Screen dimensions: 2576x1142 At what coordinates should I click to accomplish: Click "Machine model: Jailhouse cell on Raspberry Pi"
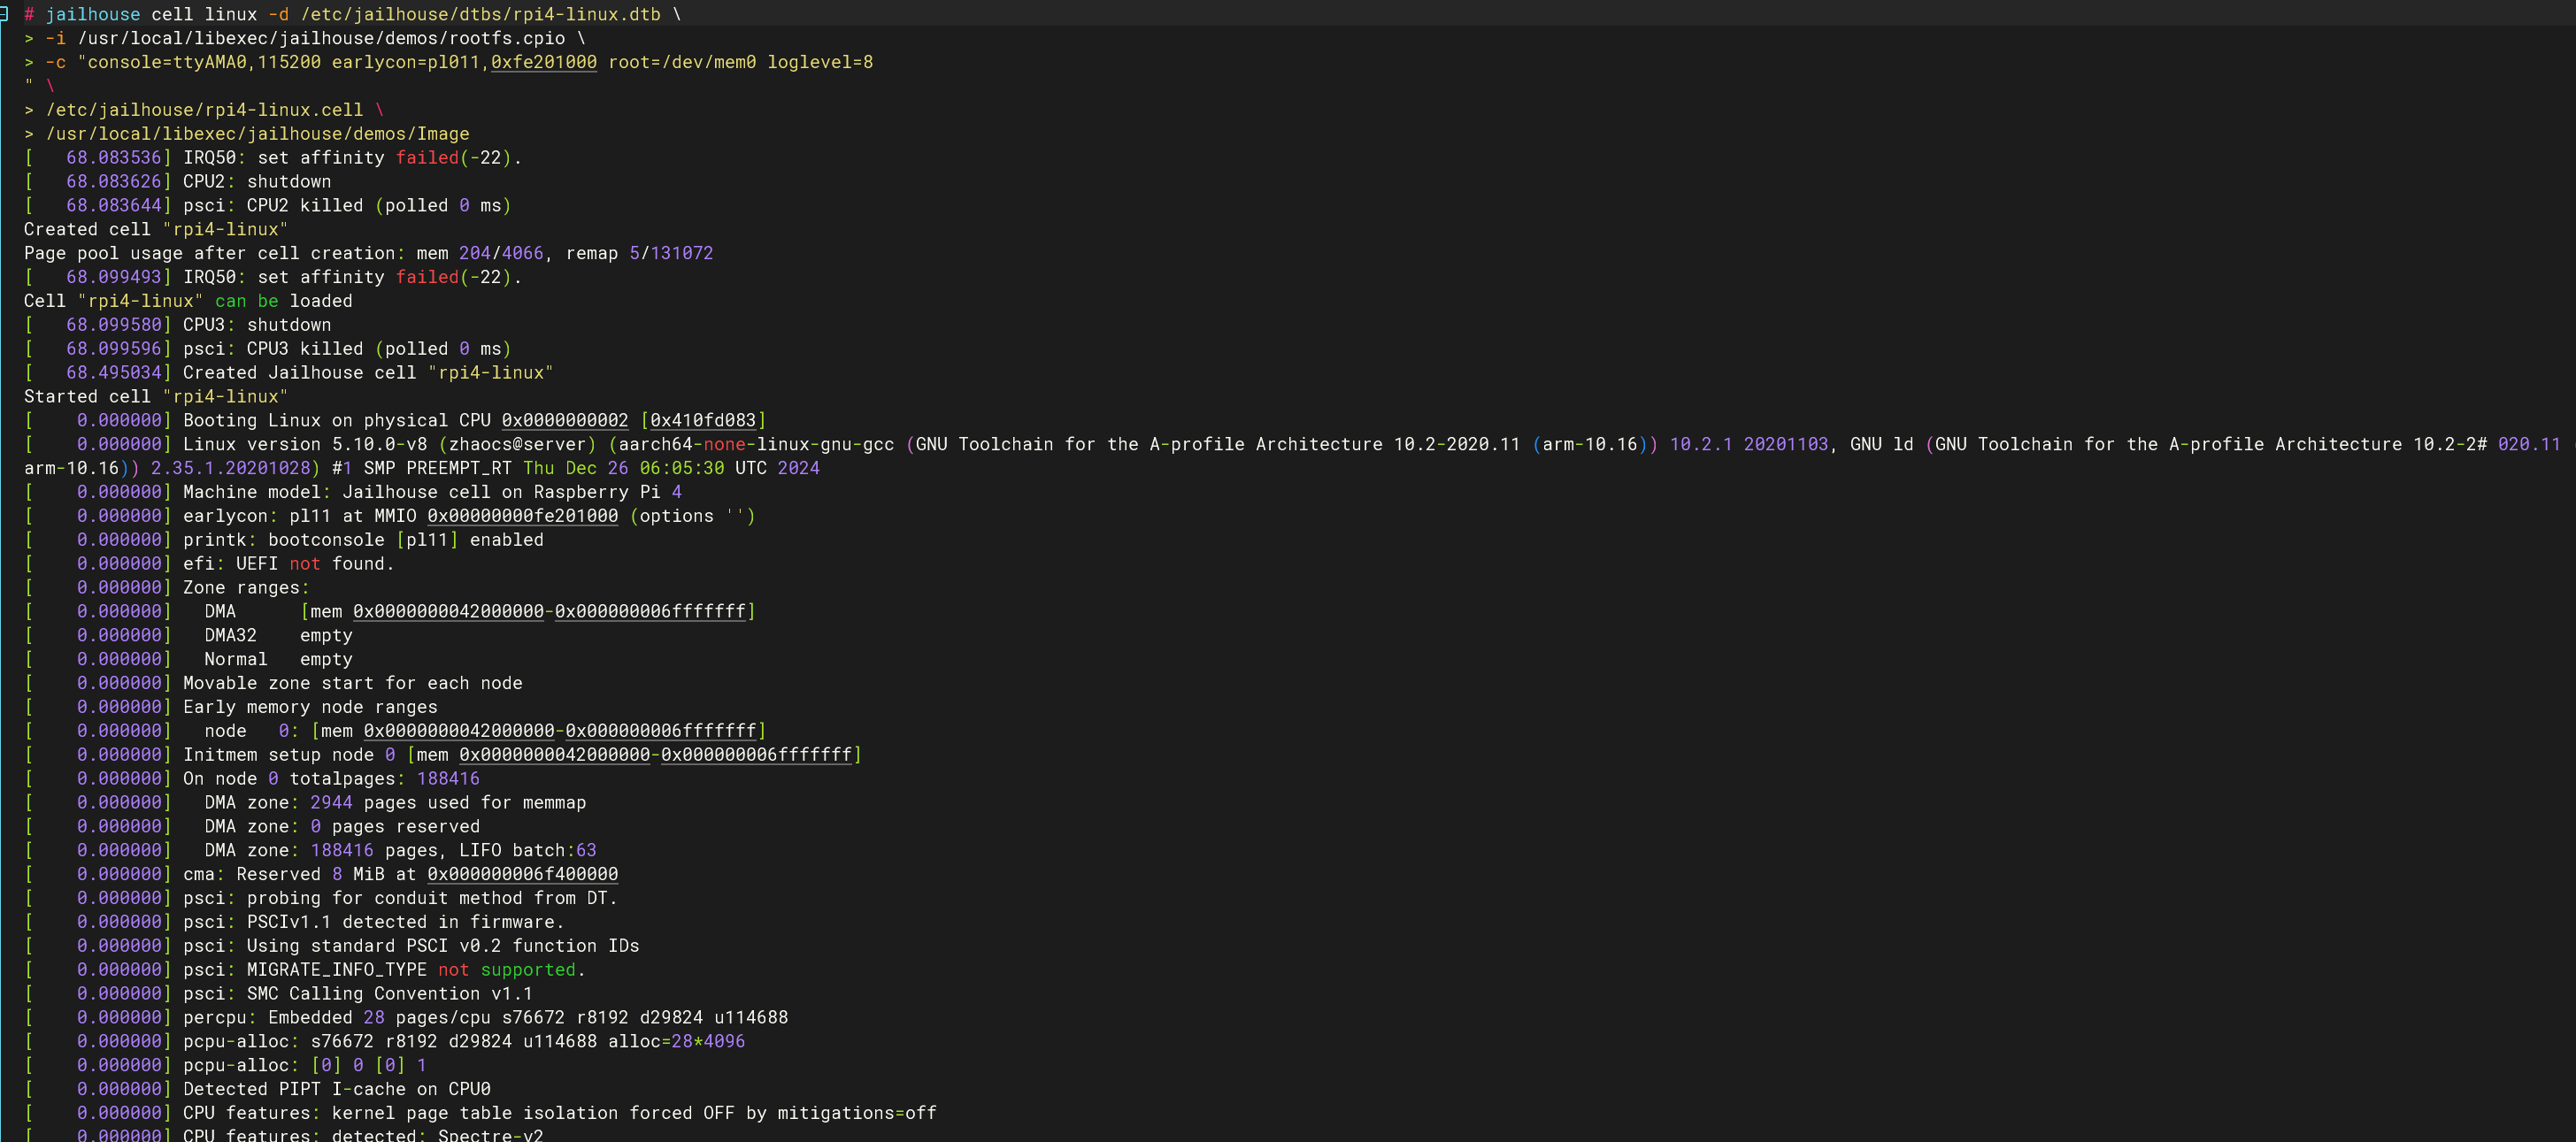(421, 492)
